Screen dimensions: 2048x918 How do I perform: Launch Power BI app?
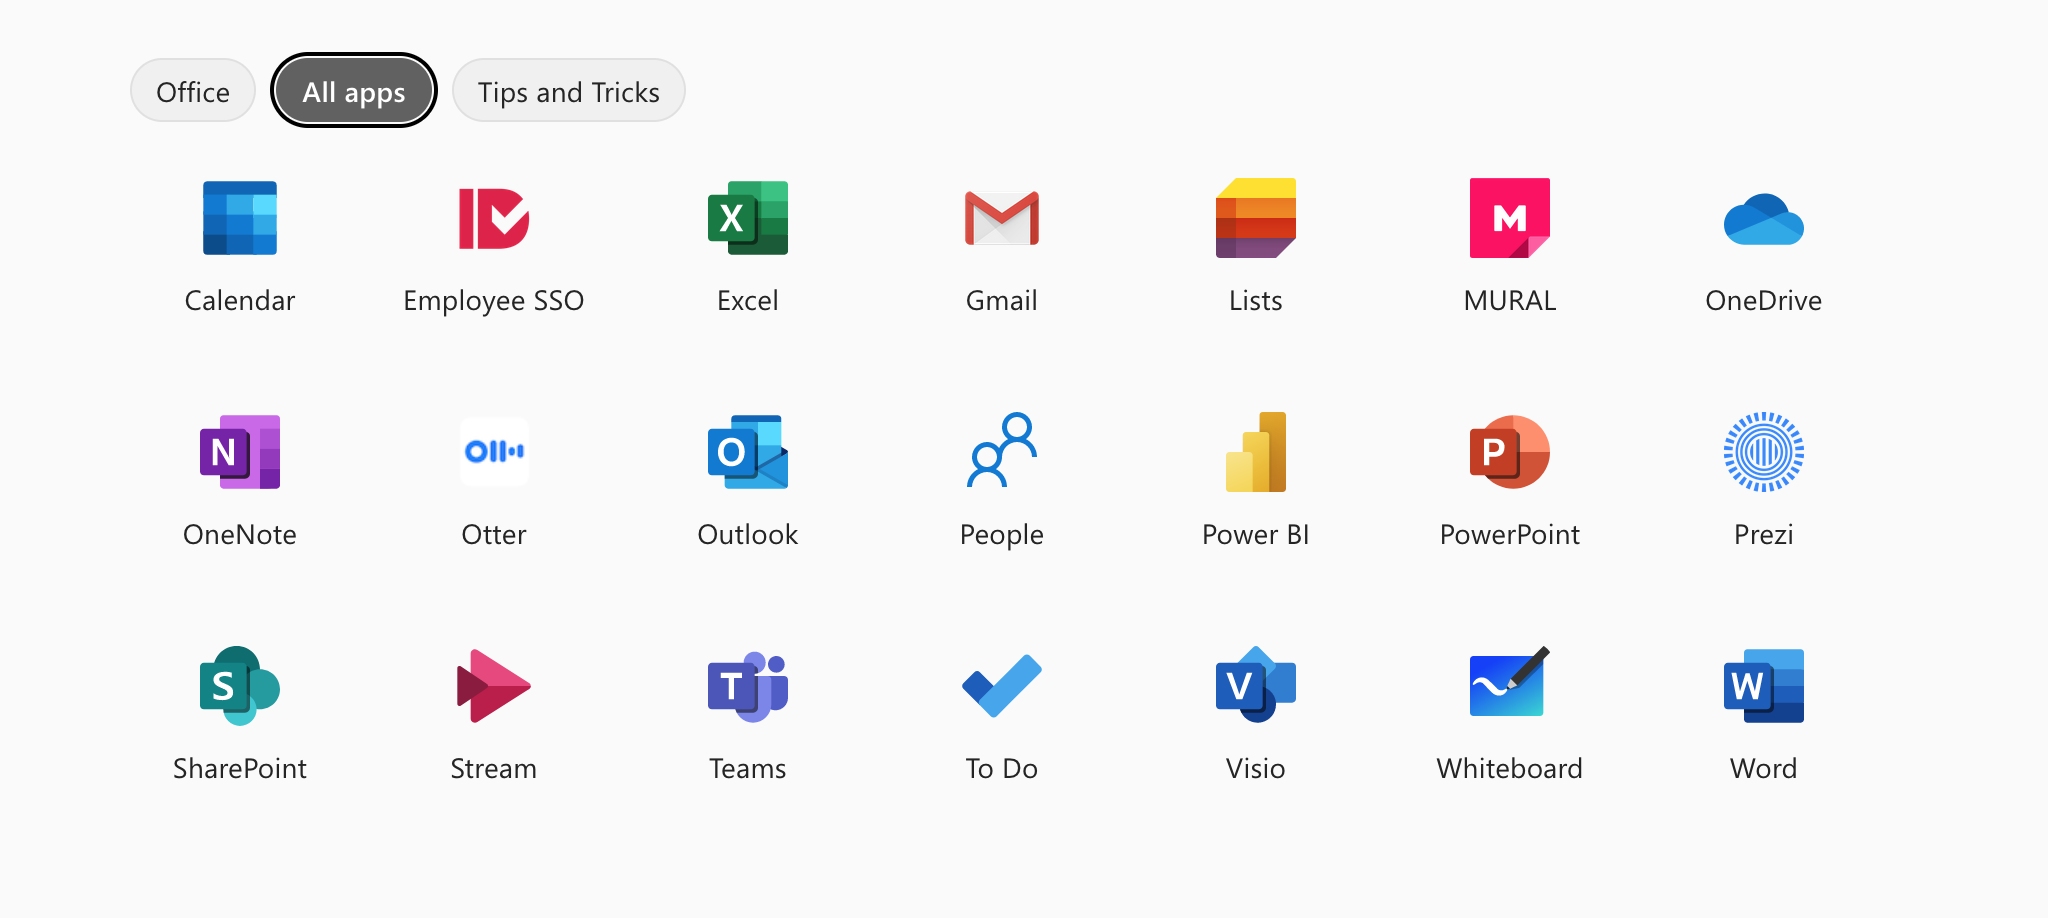tap(1255, 452)
